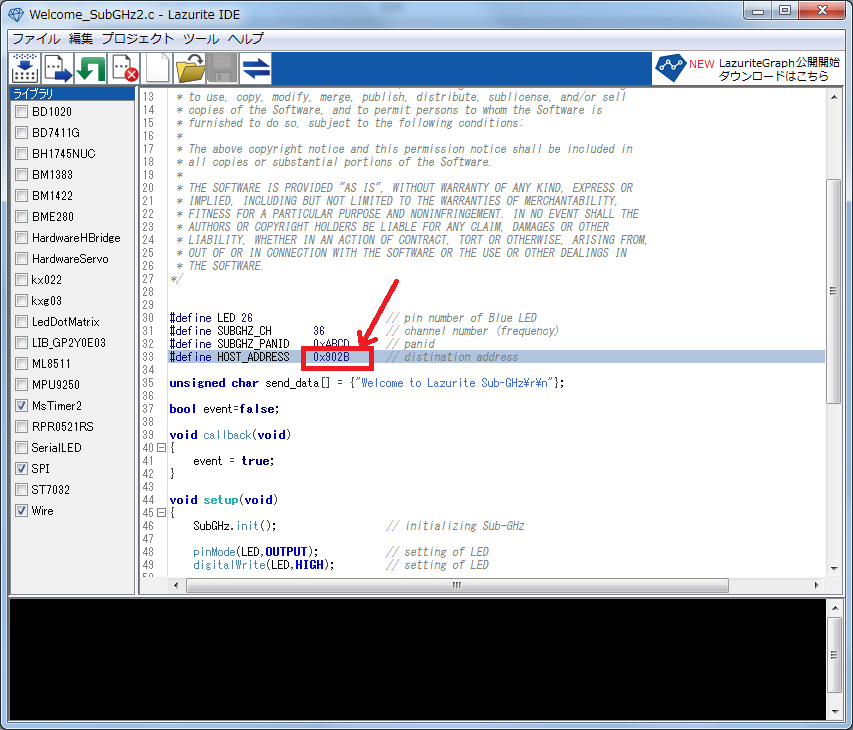Collapse the setup function fold at line 45
Viewport: 853px width, 730px height.
161,512
